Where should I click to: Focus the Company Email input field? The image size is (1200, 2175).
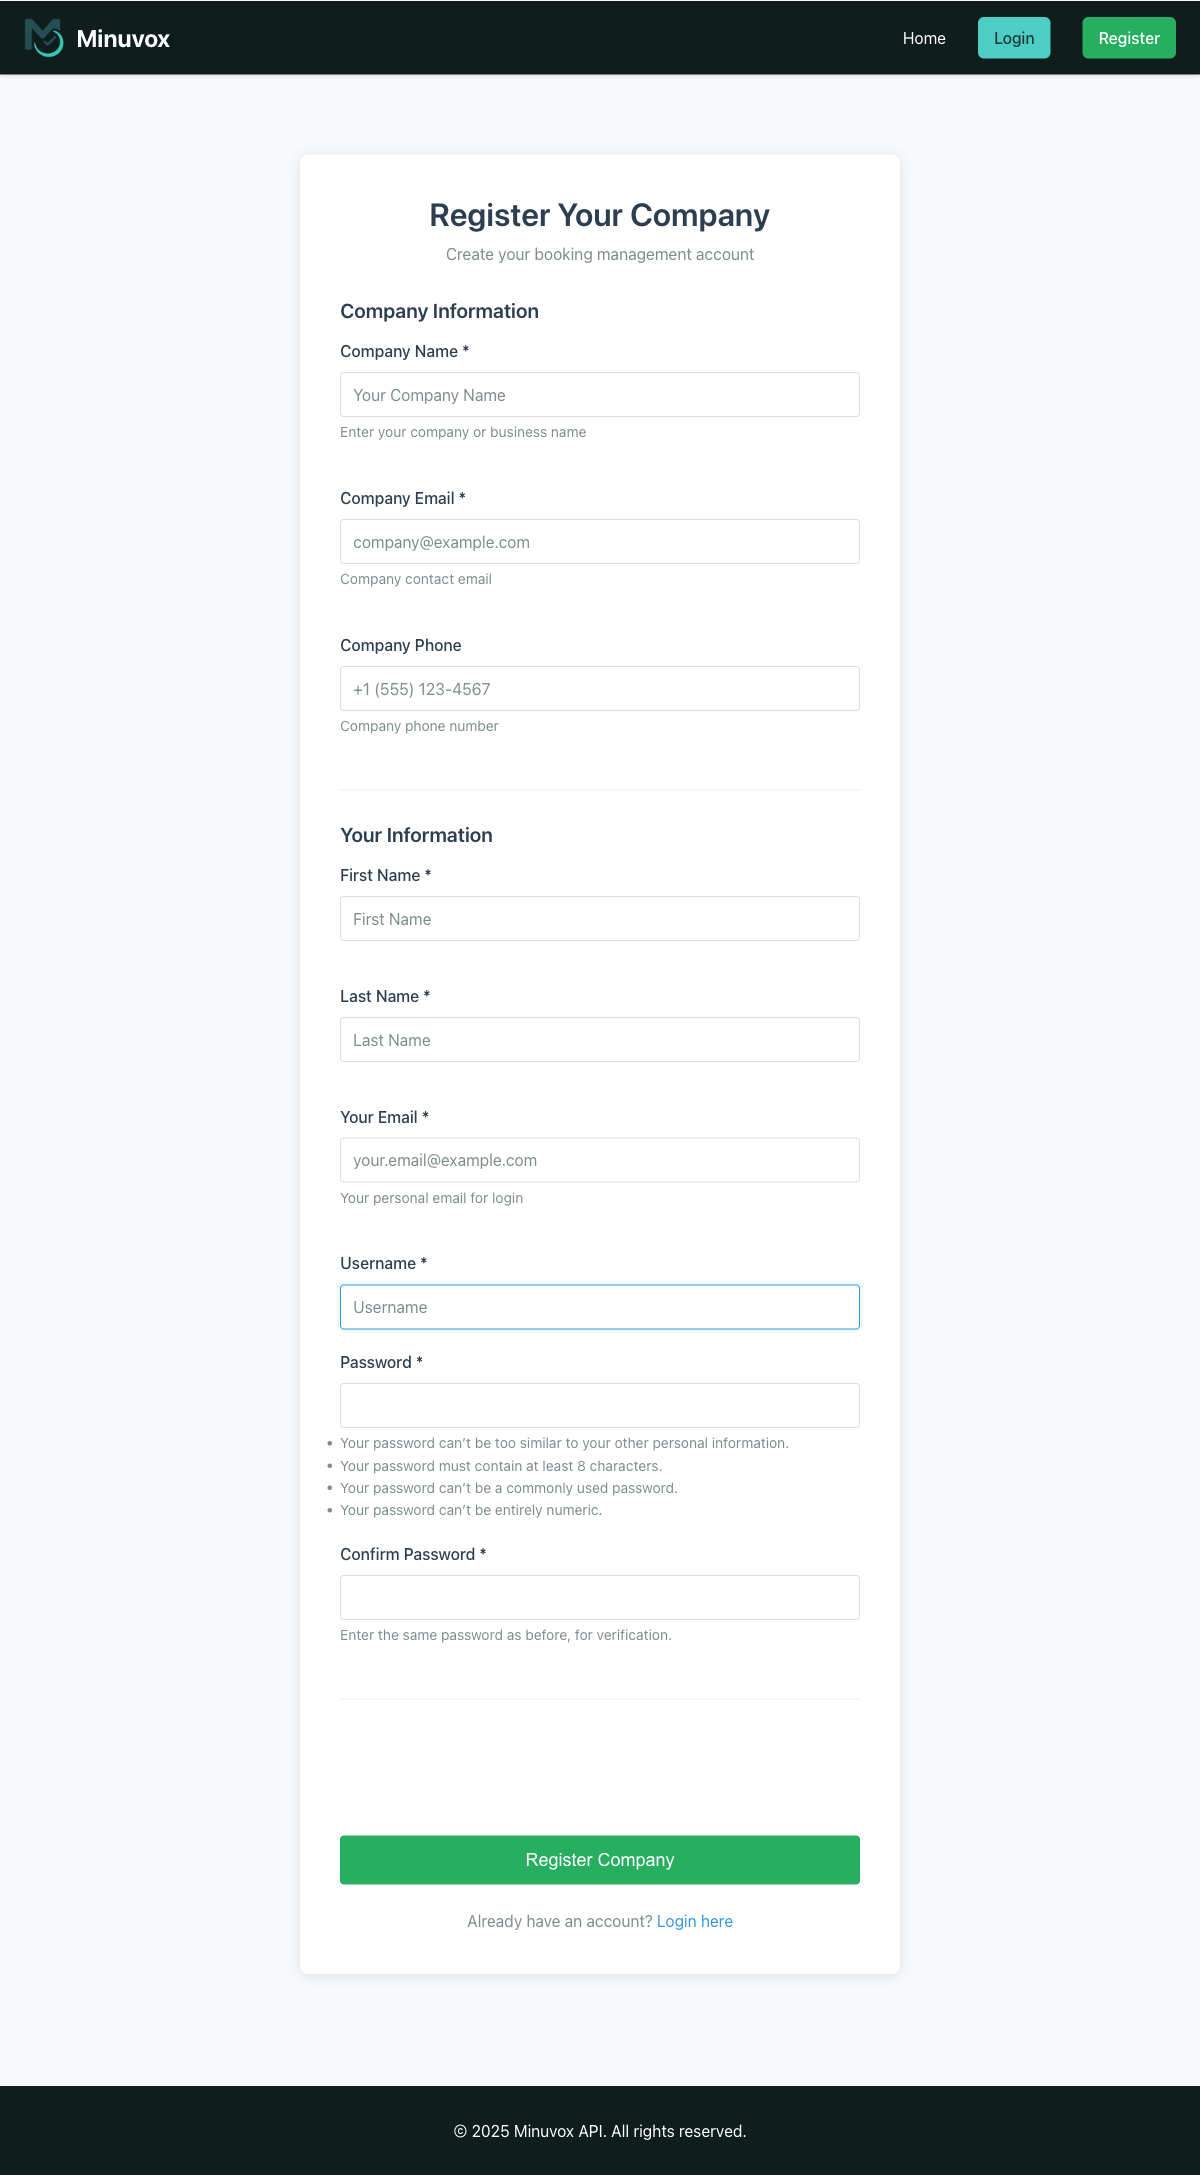coord(599,541)
